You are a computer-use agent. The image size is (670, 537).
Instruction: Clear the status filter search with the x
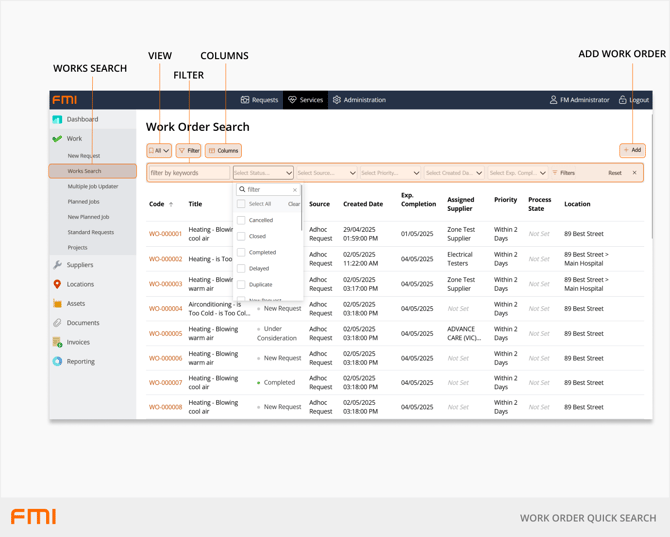[x=295, y=190]
